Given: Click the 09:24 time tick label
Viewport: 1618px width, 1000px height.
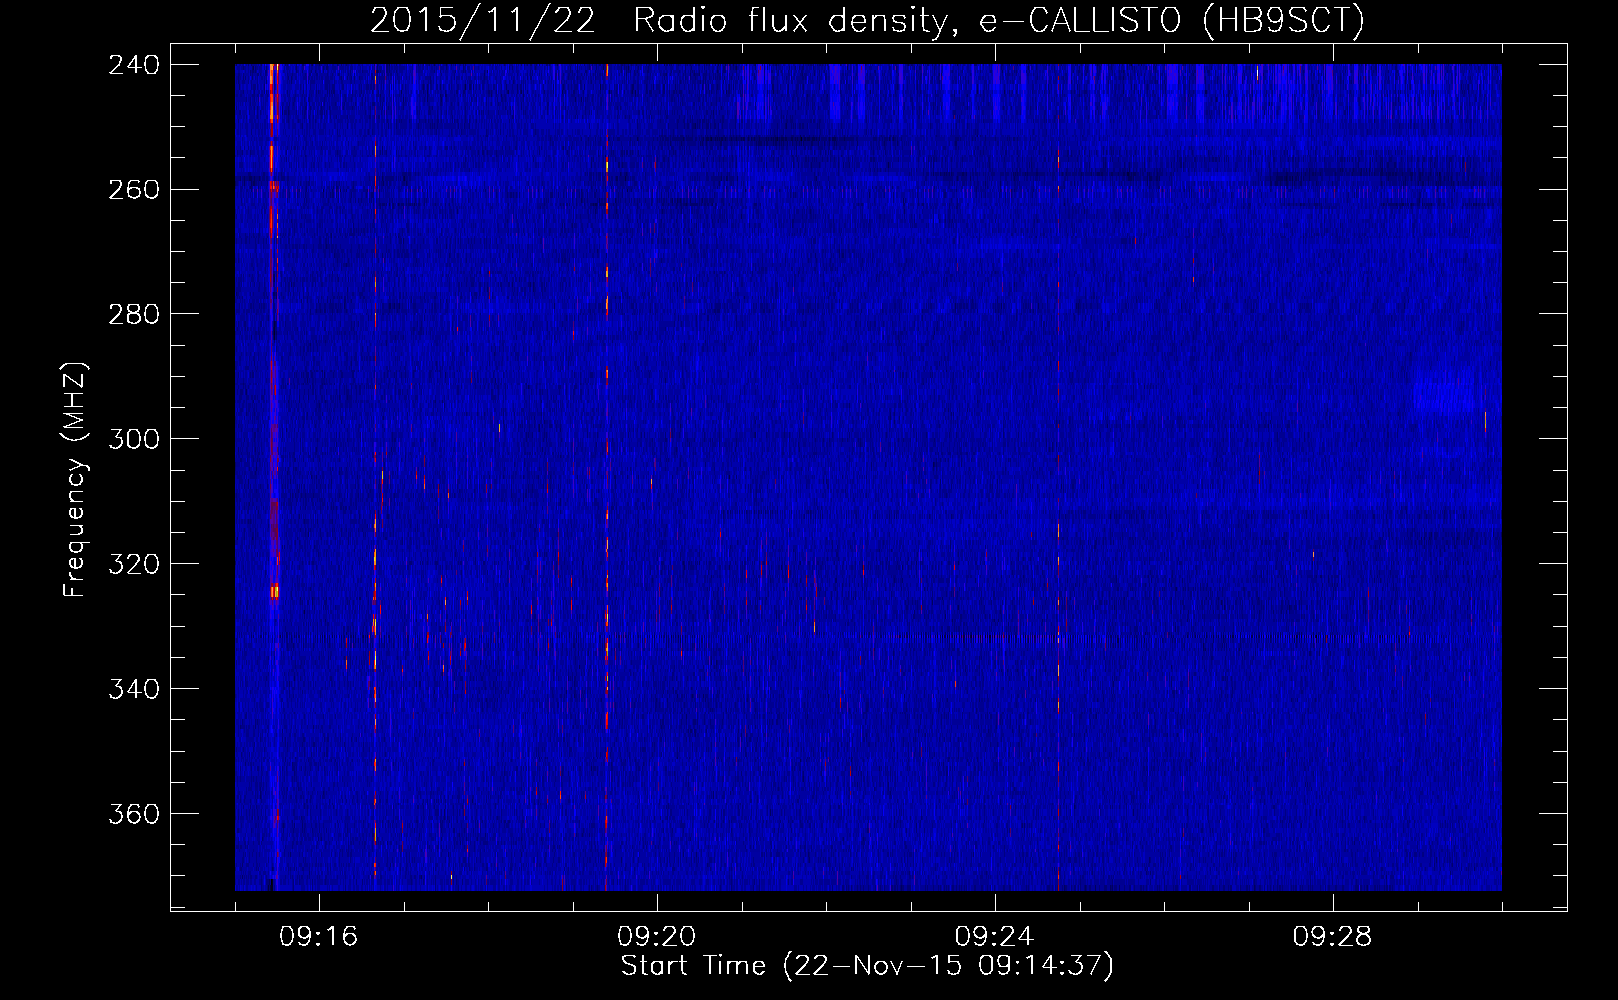Looking at the screenshot, I should [994, 937].
